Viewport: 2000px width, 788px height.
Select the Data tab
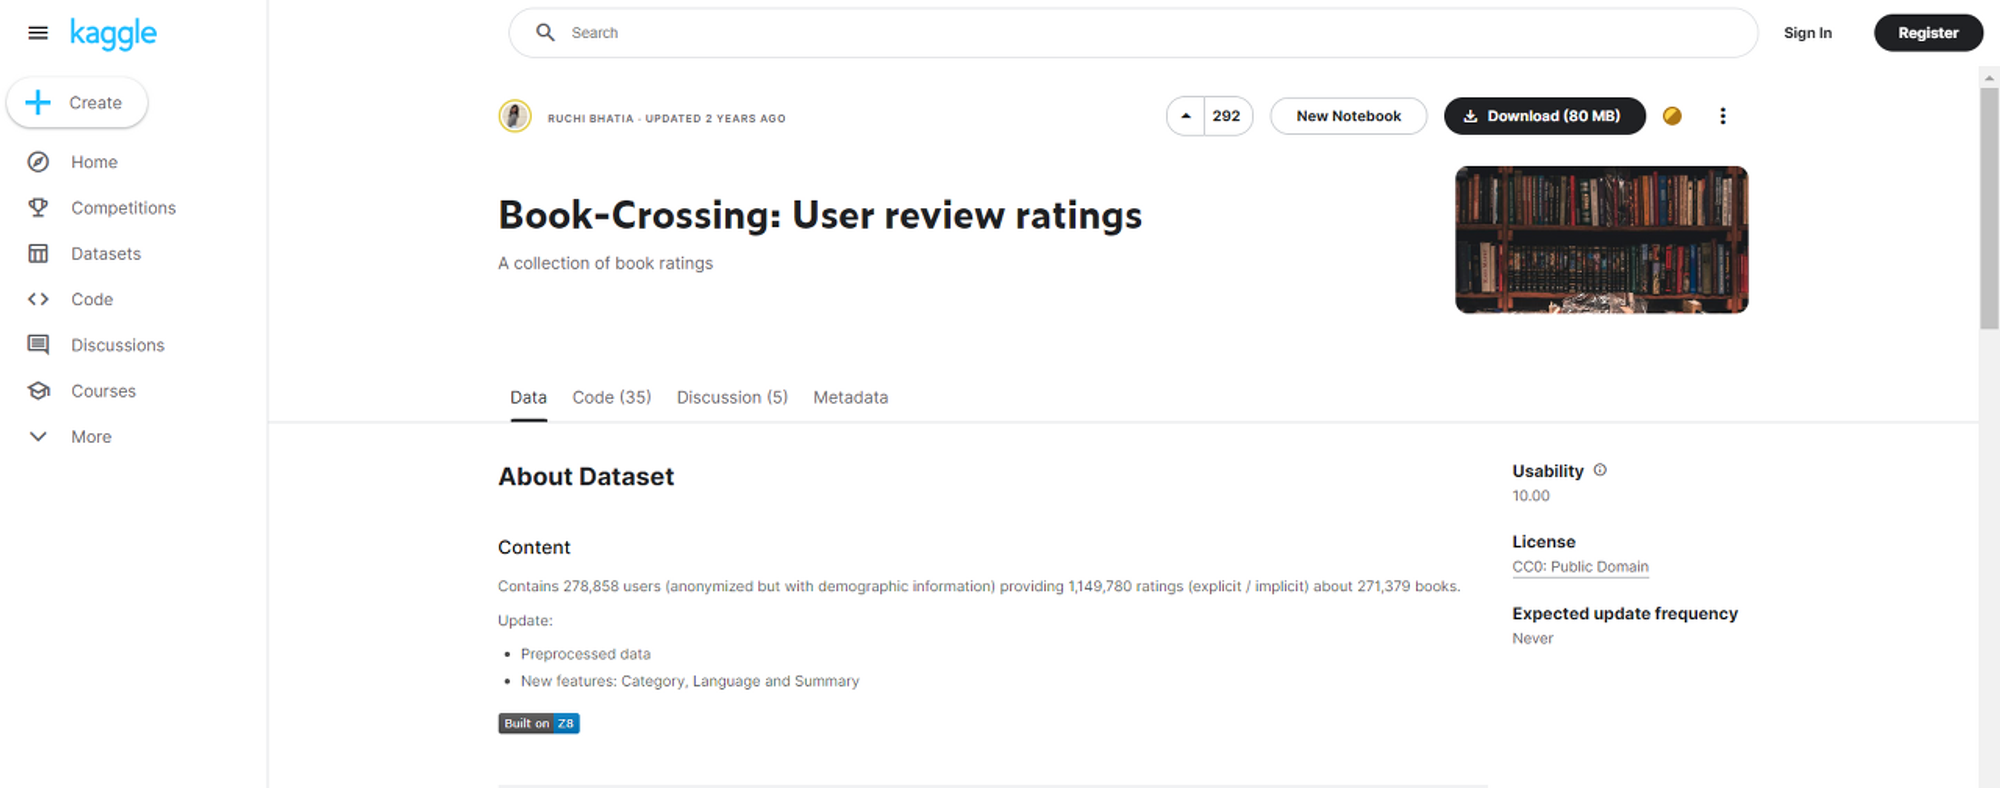pyautogui.click(x=528, y=398)
